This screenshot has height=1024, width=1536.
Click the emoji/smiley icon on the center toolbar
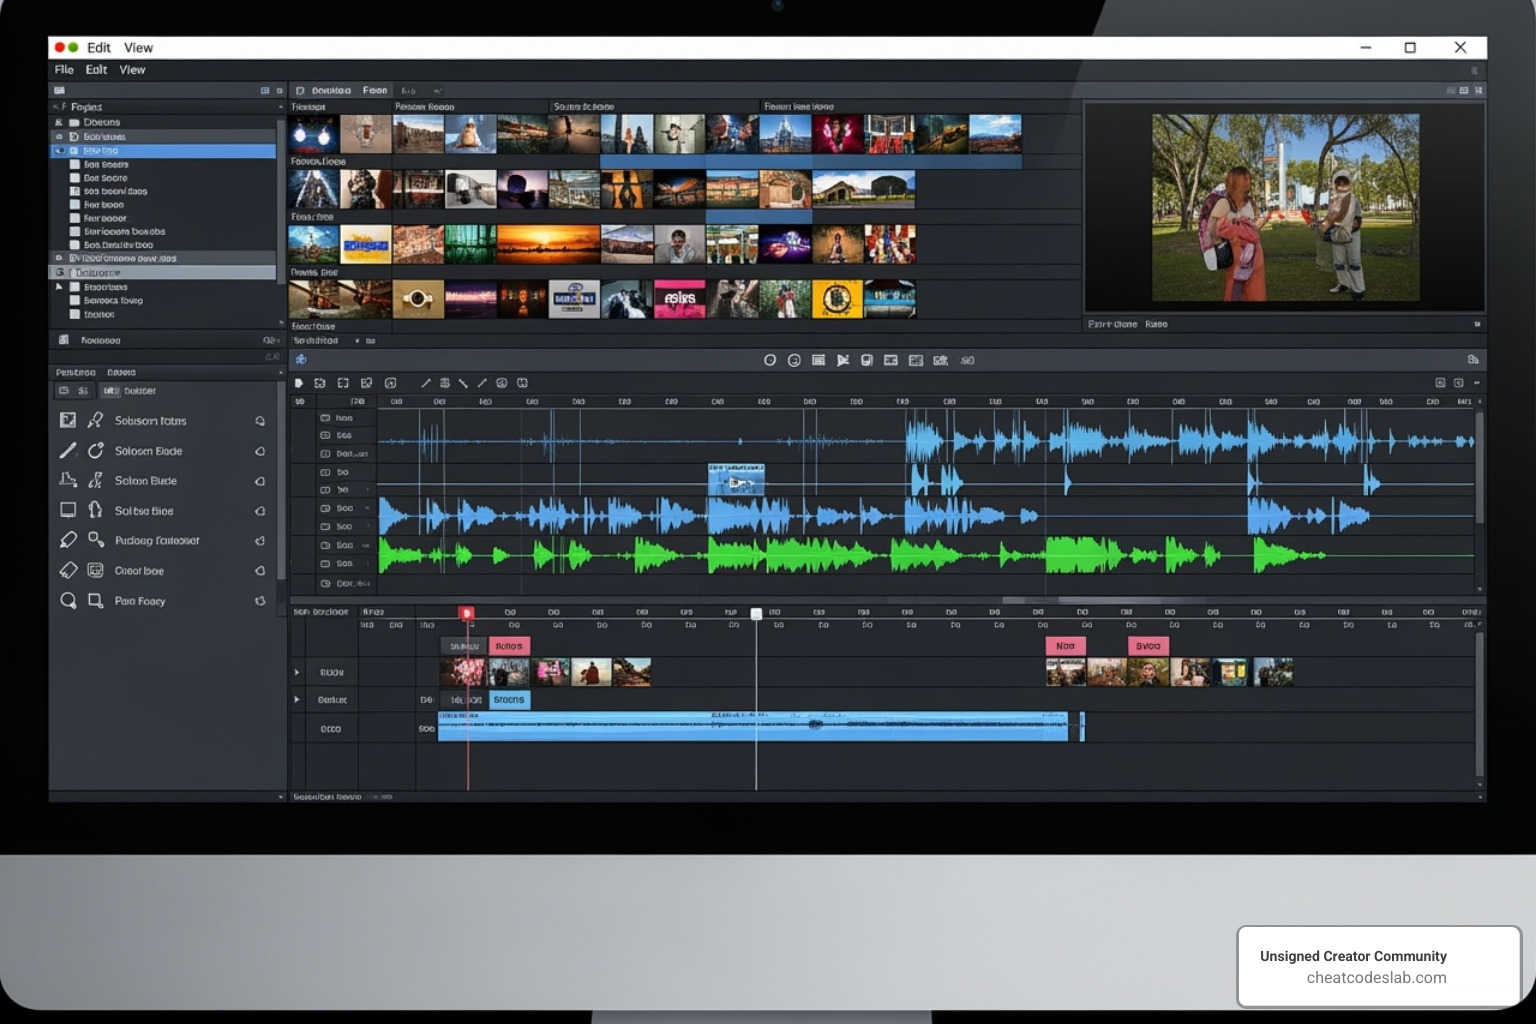(x=795, y=360)
